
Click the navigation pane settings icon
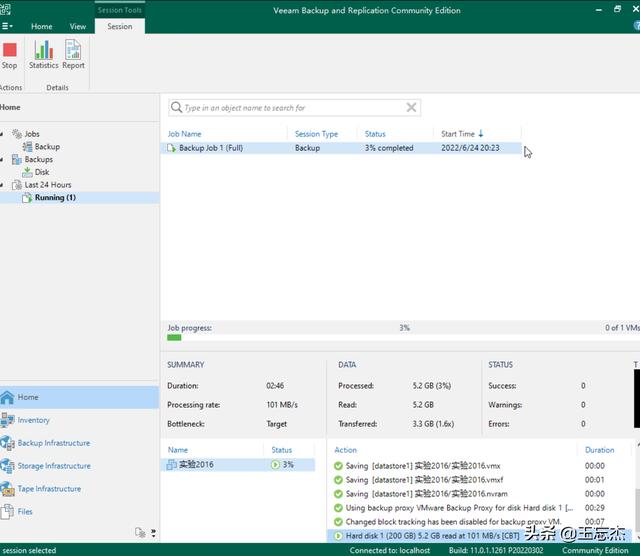(x=140, y=532)
